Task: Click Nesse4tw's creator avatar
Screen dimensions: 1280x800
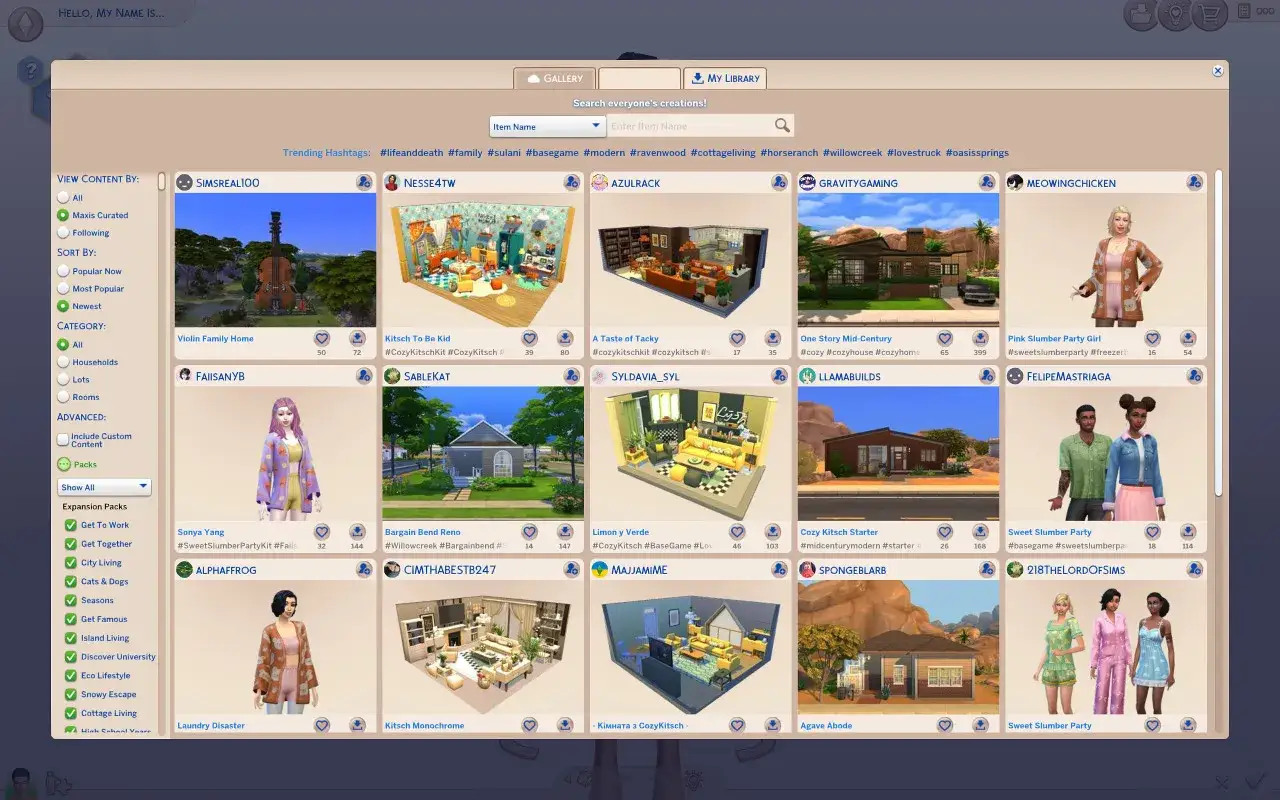Action: (390, 182)
